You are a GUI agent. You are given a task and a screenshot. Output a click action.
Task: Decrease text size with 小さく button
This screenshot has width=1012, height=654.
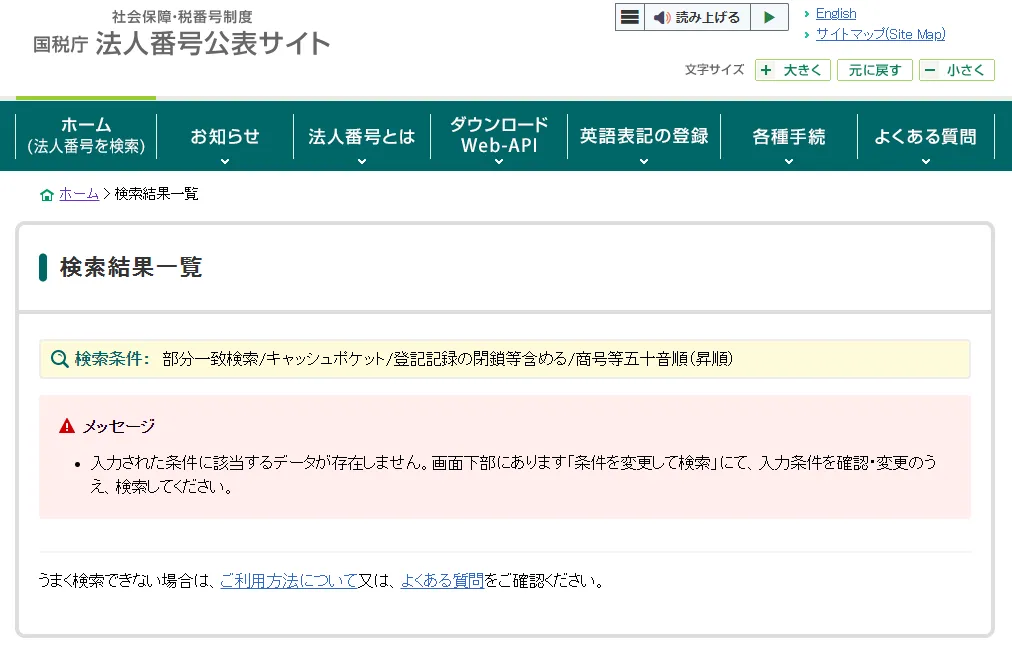click(956, 70)
